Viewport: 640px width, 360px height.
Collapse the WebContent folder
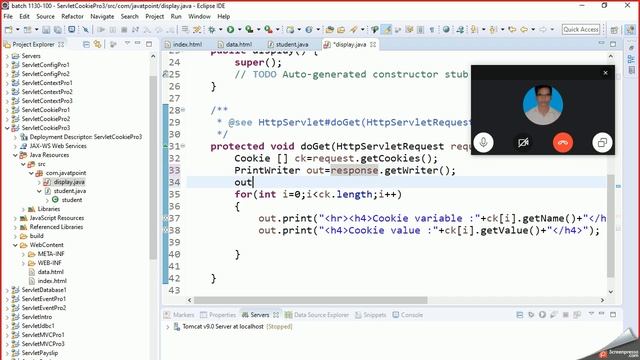15,245
